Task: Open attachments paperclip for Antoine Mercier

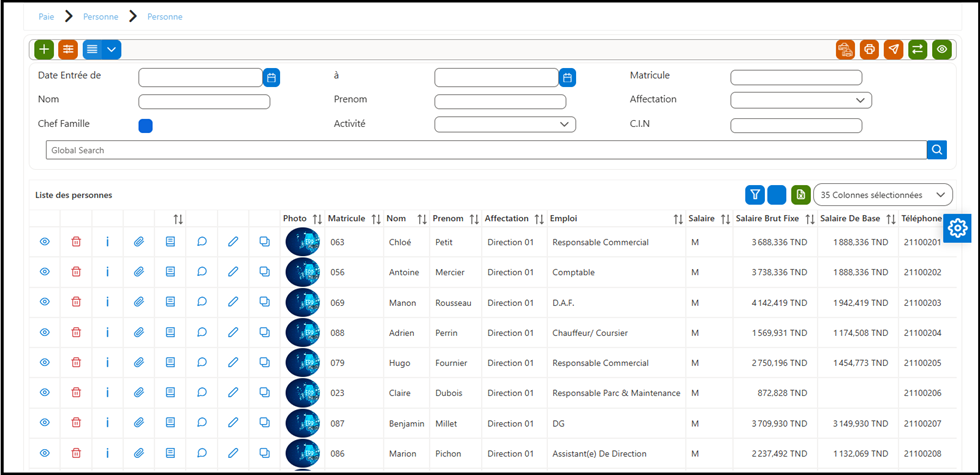Action: point(139,272)
